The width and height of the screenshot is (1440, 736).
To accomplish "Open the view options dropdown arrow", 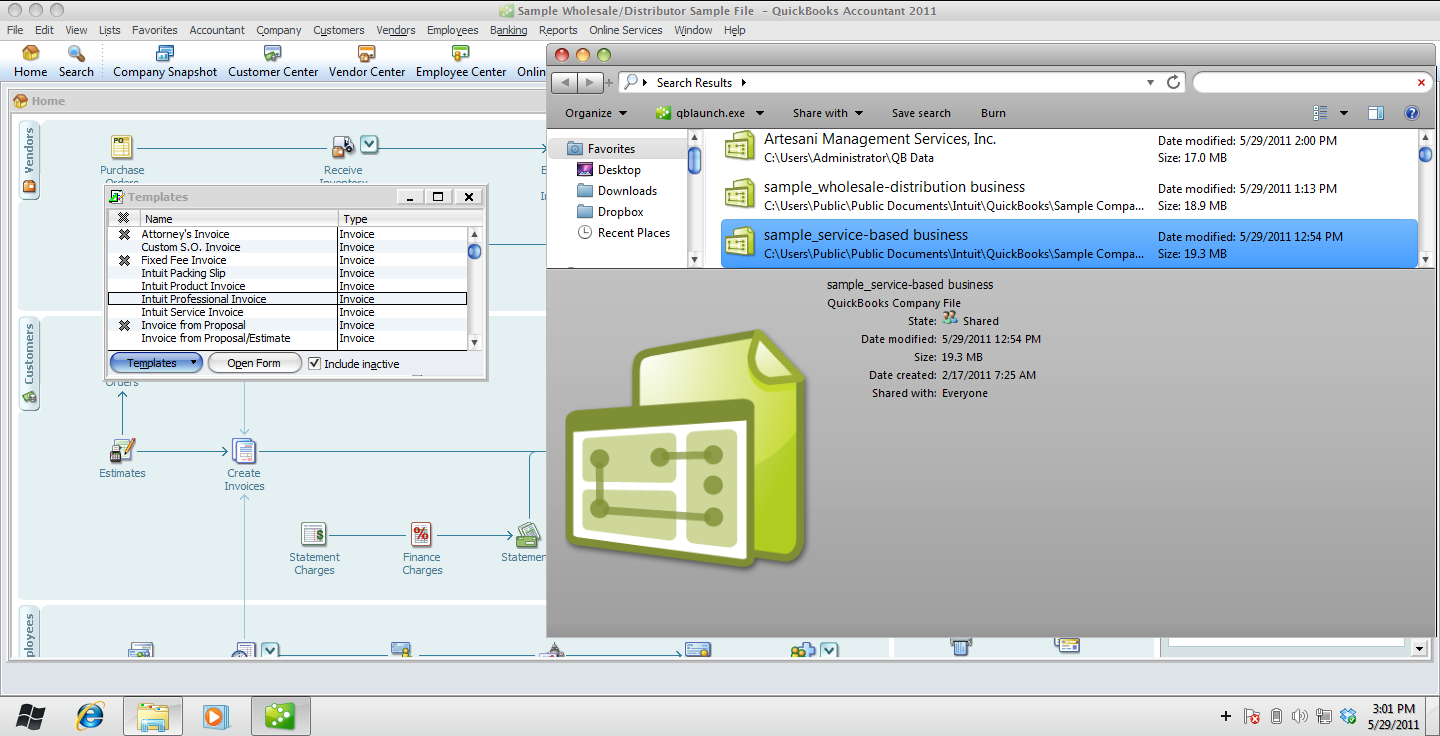I will tap(1344, 113).
